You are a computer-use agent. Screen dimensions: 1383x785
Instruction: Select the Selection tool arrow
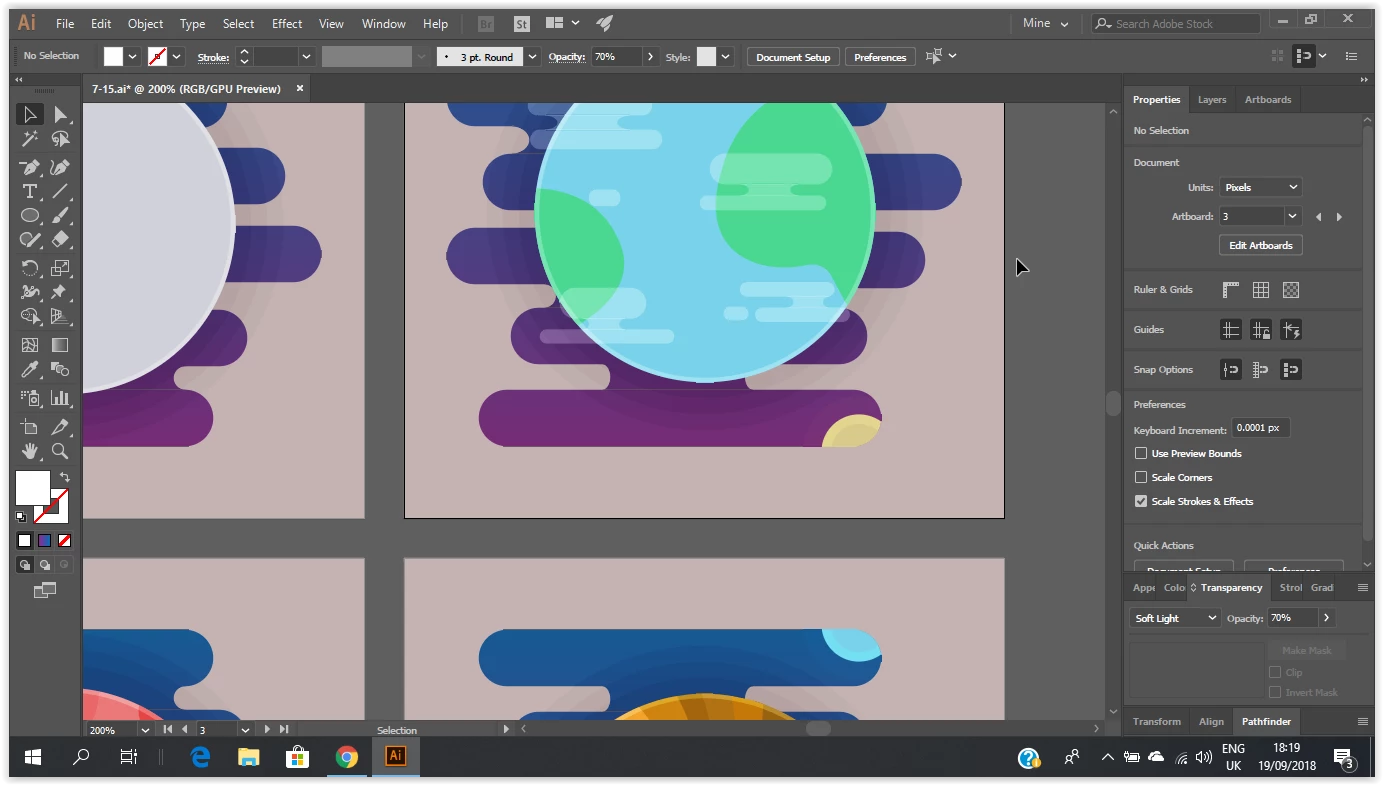point(30,115)
